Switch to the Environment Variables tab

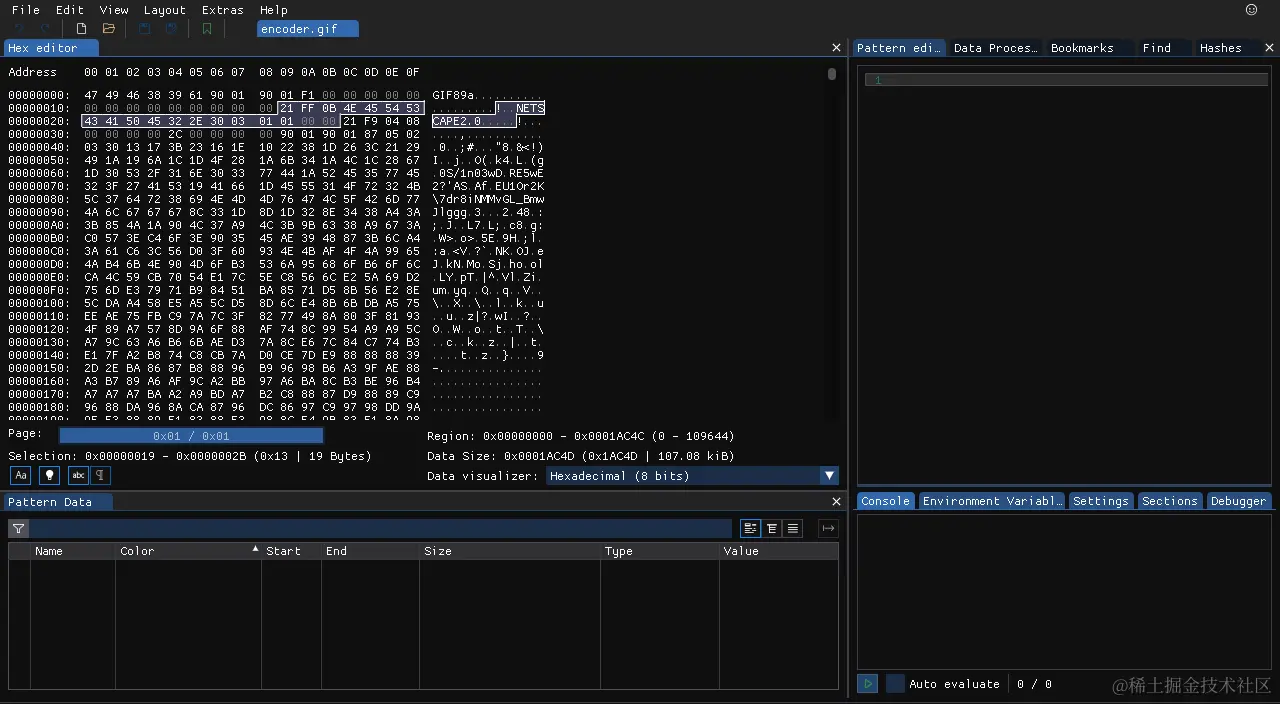click(992, 501)
